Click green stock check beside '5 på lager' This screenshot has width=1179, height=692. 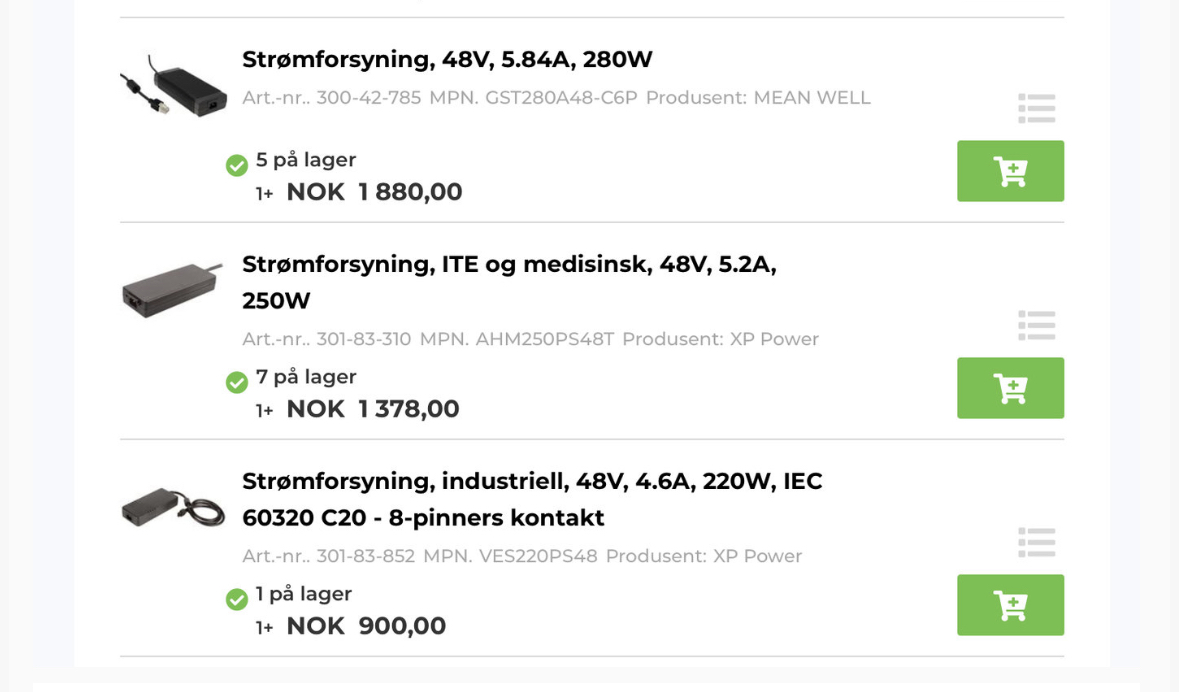pyautogui.click(x=237, y=165)
